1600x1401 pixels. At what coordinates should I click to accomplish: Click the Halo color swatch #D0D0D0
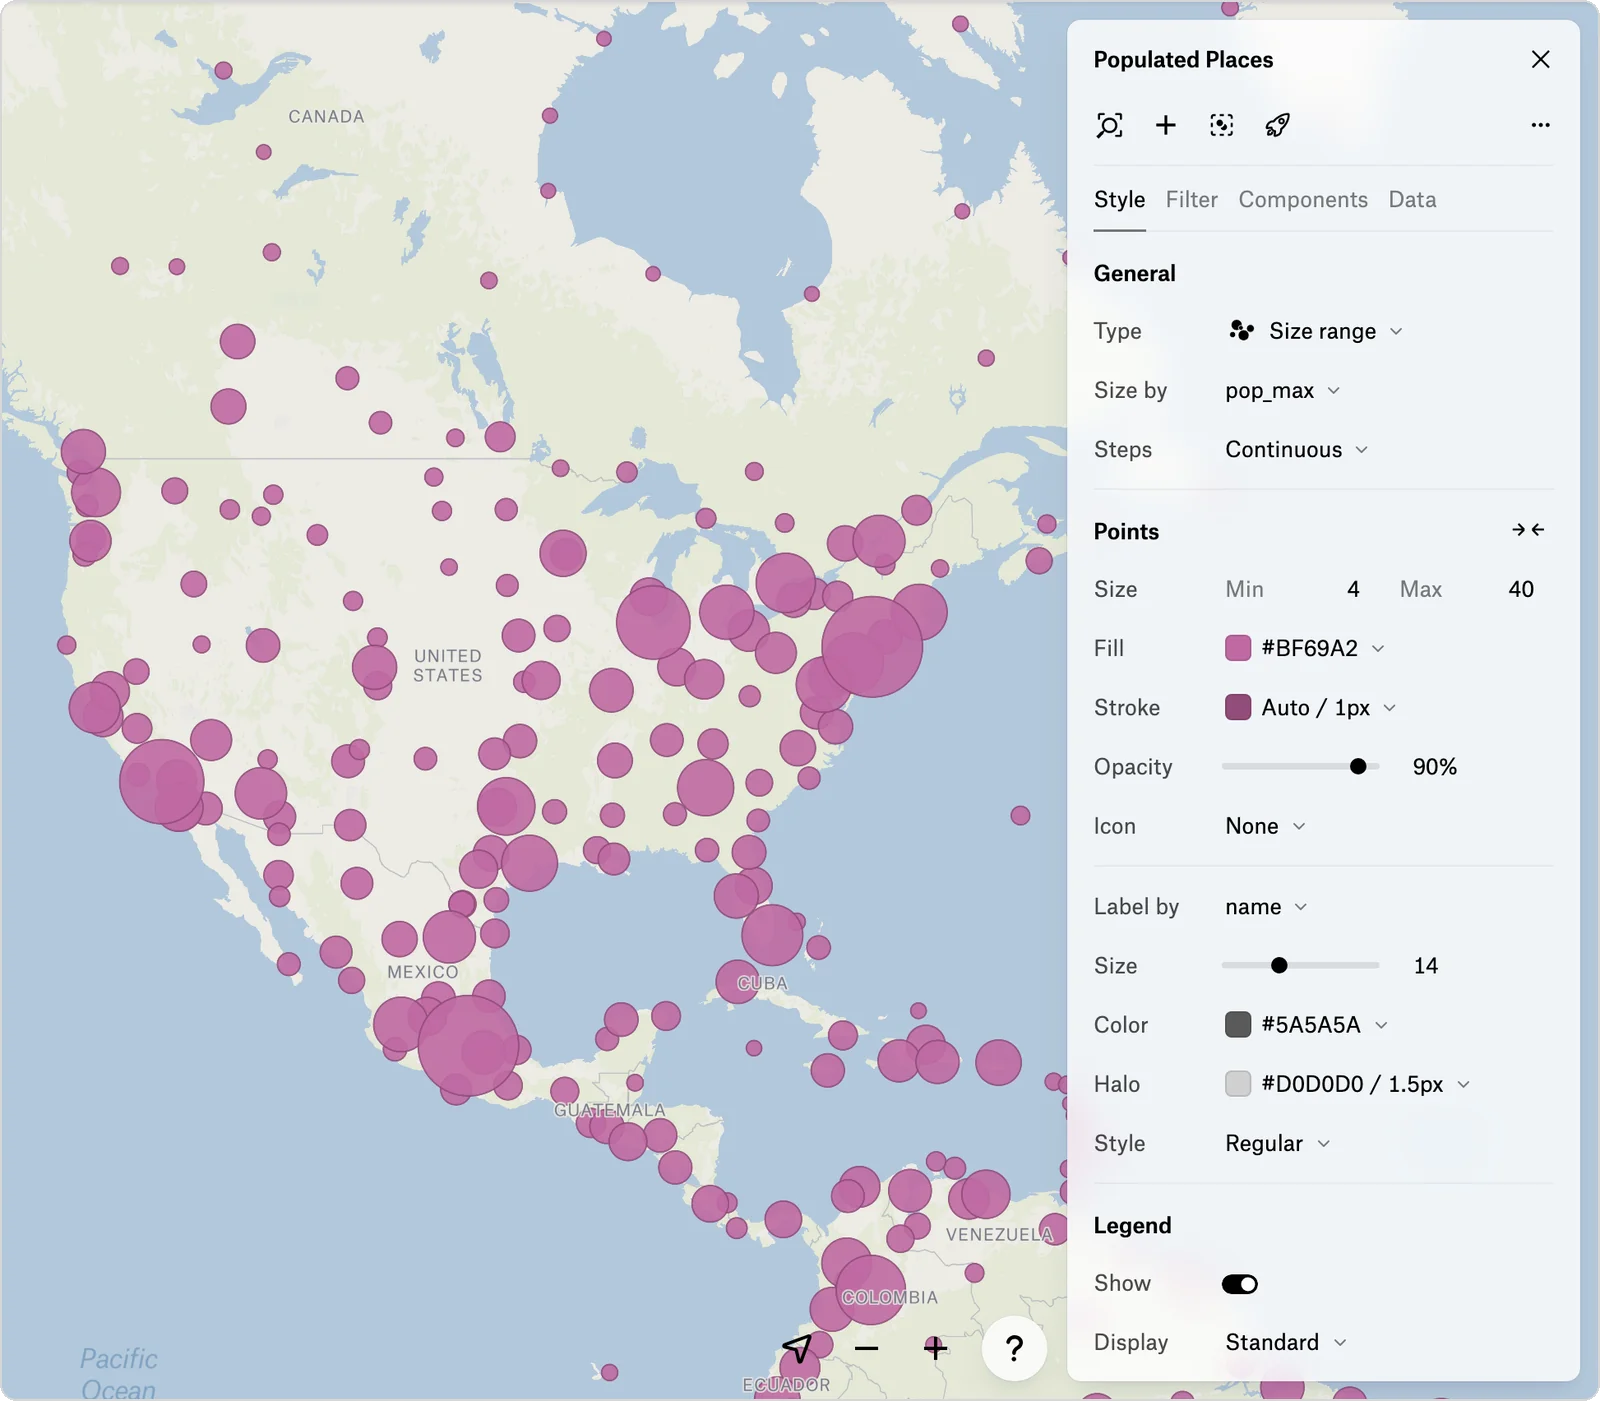[1238, 1084]
